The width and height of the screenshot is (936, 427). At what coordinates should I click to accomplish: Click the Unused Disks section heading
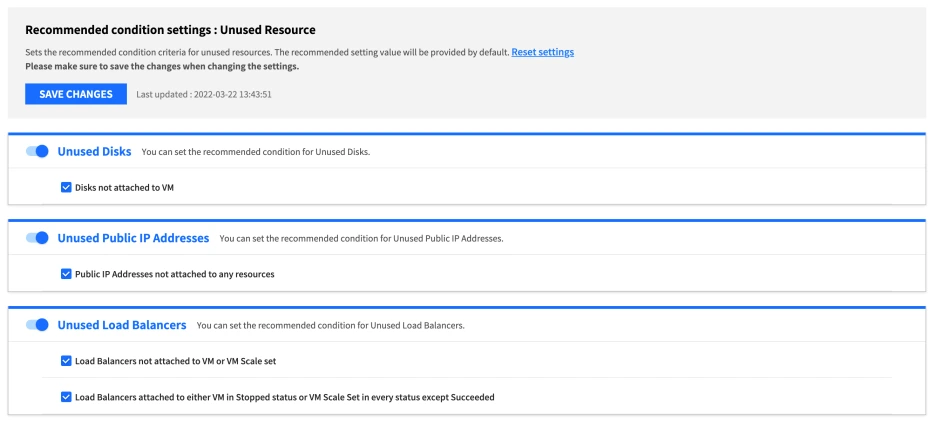[95, 151]
